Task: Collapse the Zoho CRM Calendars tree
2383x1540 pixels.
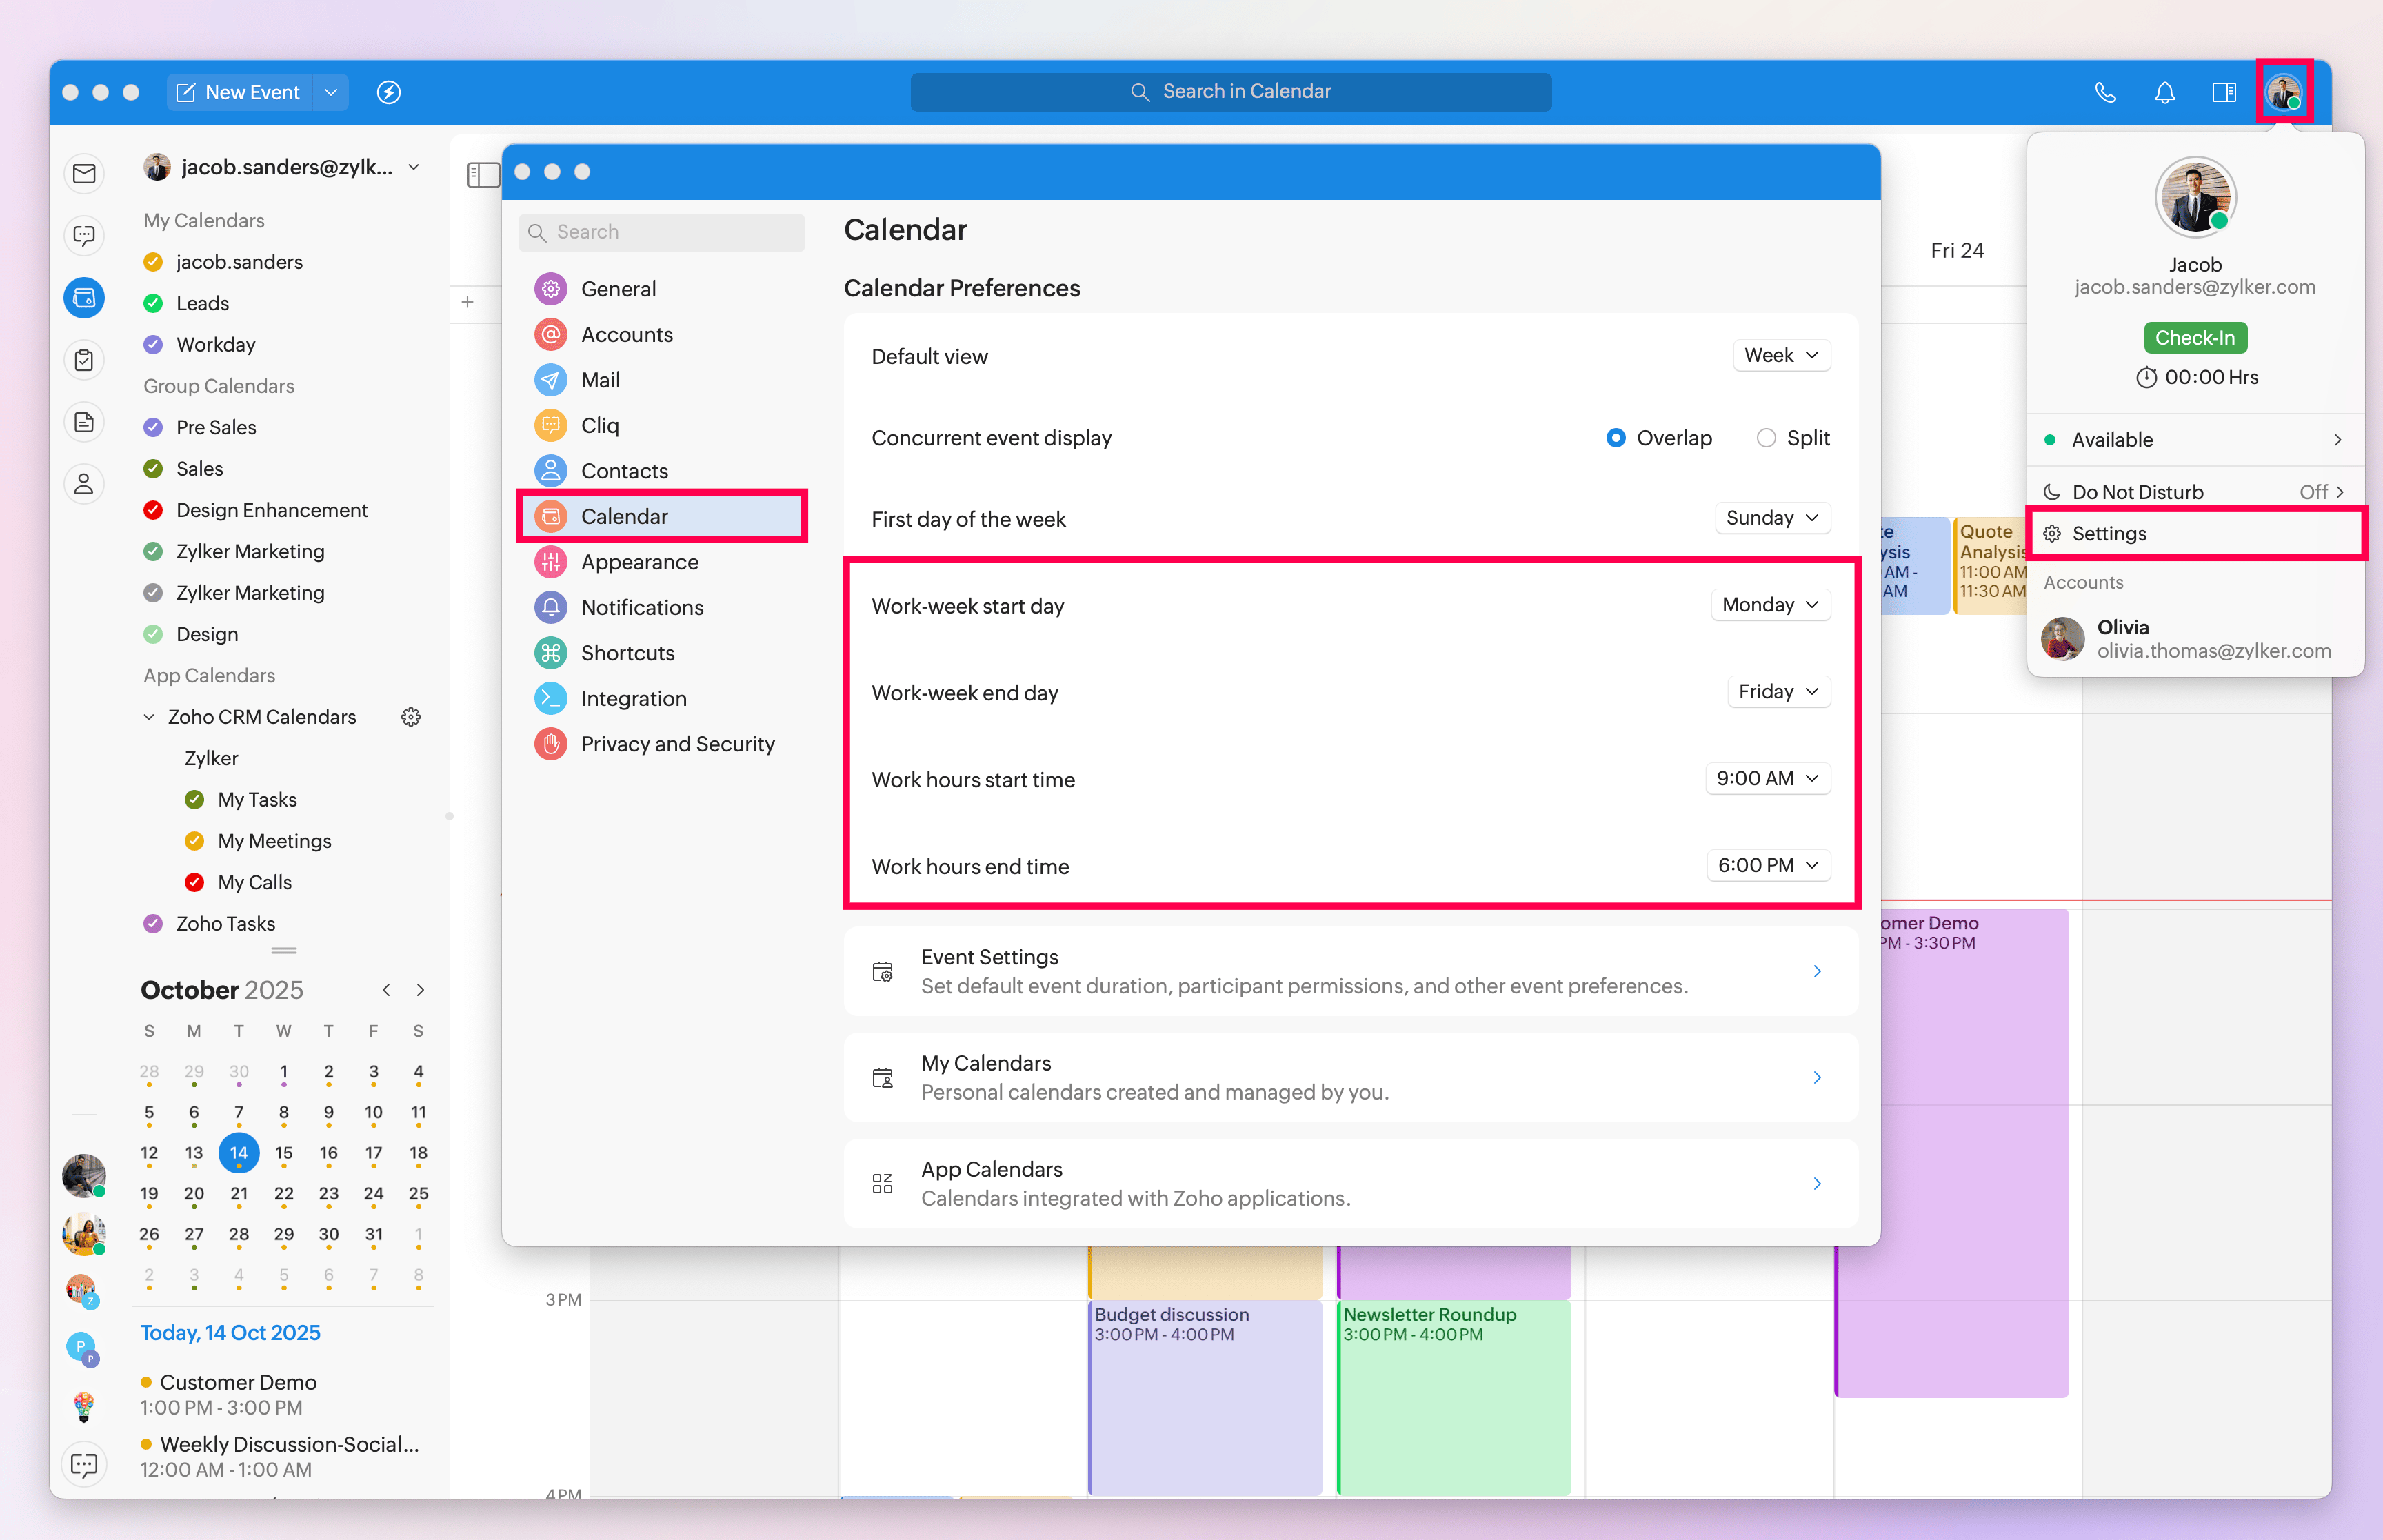Action: [149, 717]
